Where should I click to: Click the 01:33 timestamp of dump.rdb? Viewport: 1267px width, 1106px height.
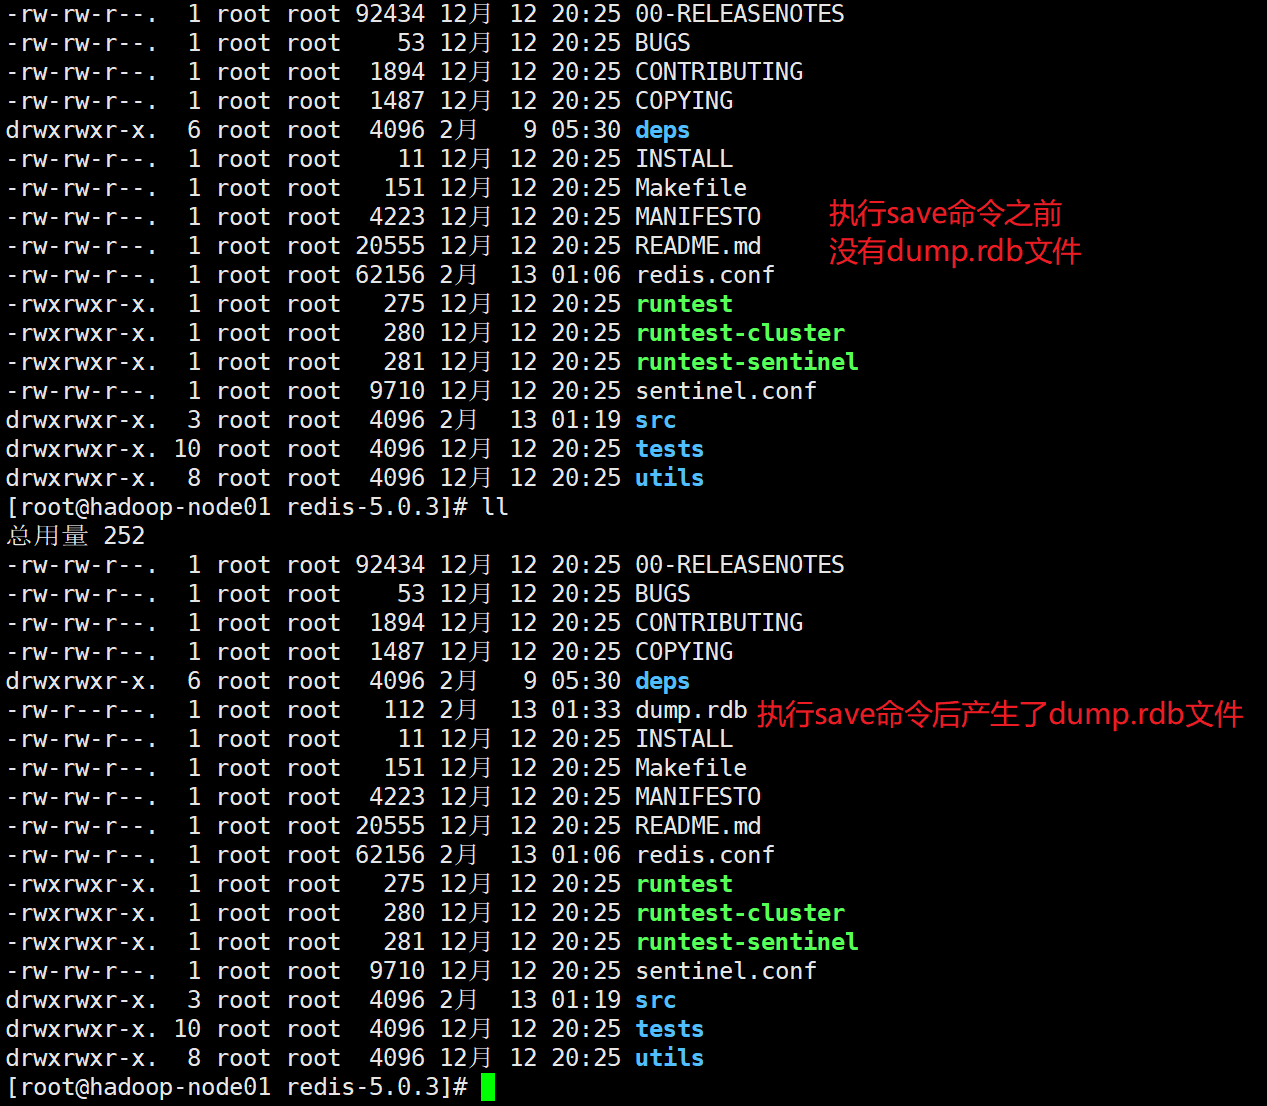point(586,710)
